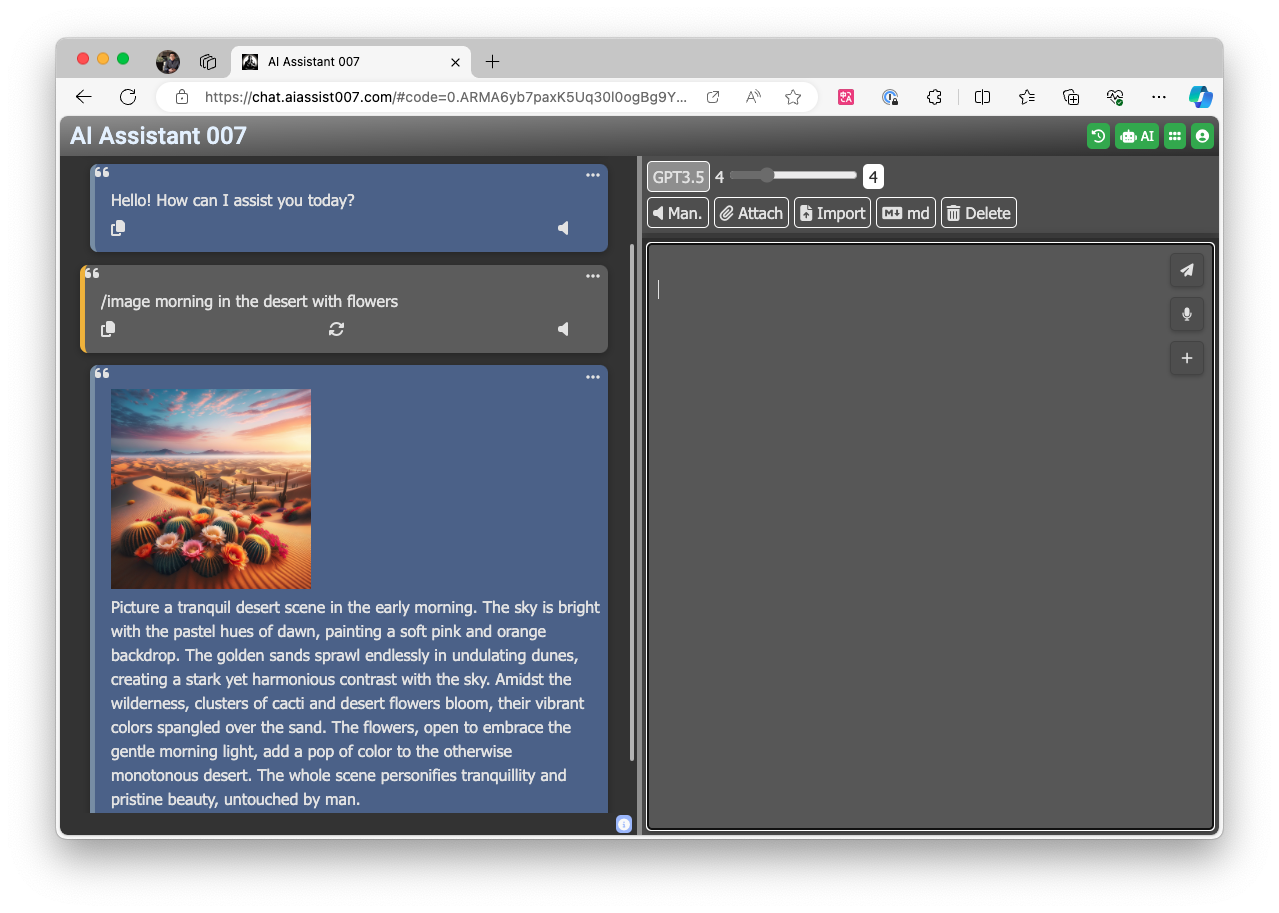1279x913 pixels.
Task: Toggle the GPT3.5 model button
Action: tap(678, 177)
